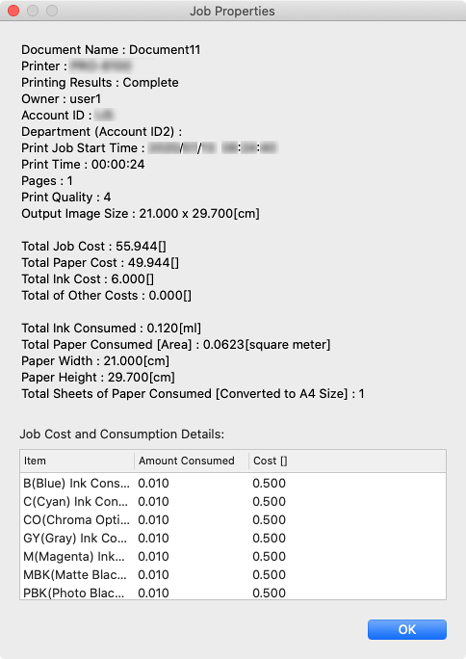Select the CO(Chroma Optimizer) row
This screenshot has width=466, height=659.
click(233, 519)
